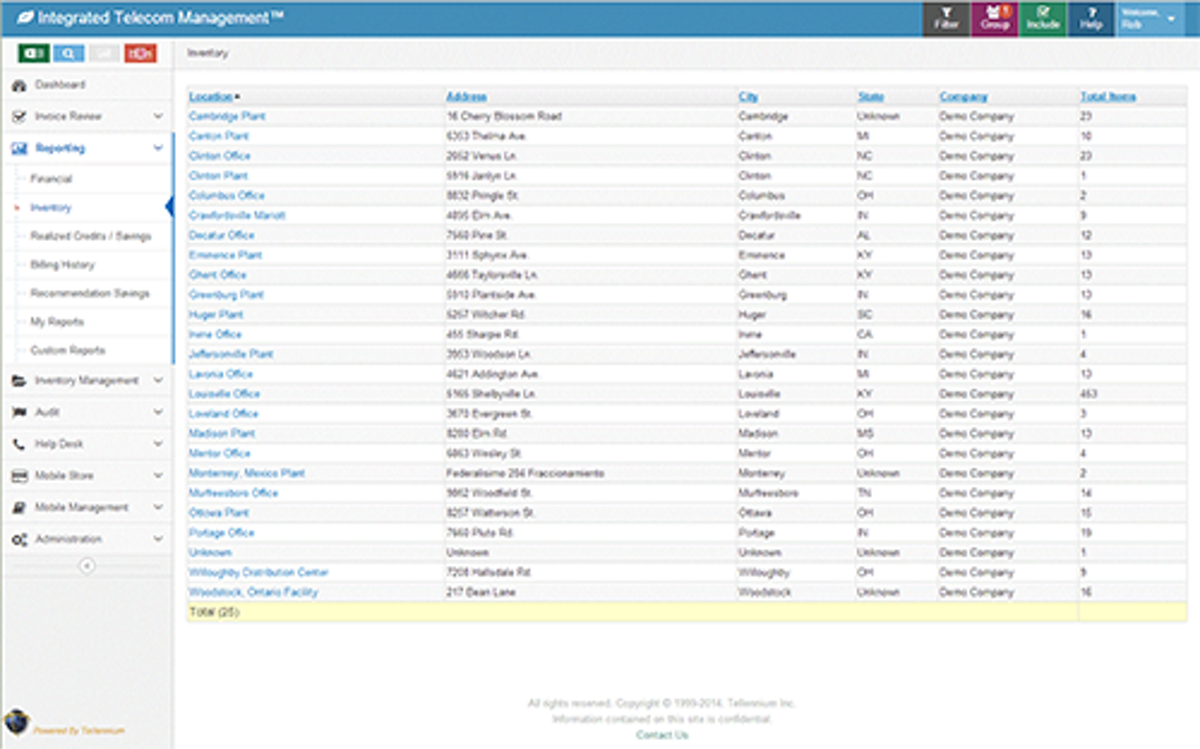Click the 'Federalismo 204 Fraccionamiento' address cell
The height and width of the screenshot is (749, 1200).
525,473
